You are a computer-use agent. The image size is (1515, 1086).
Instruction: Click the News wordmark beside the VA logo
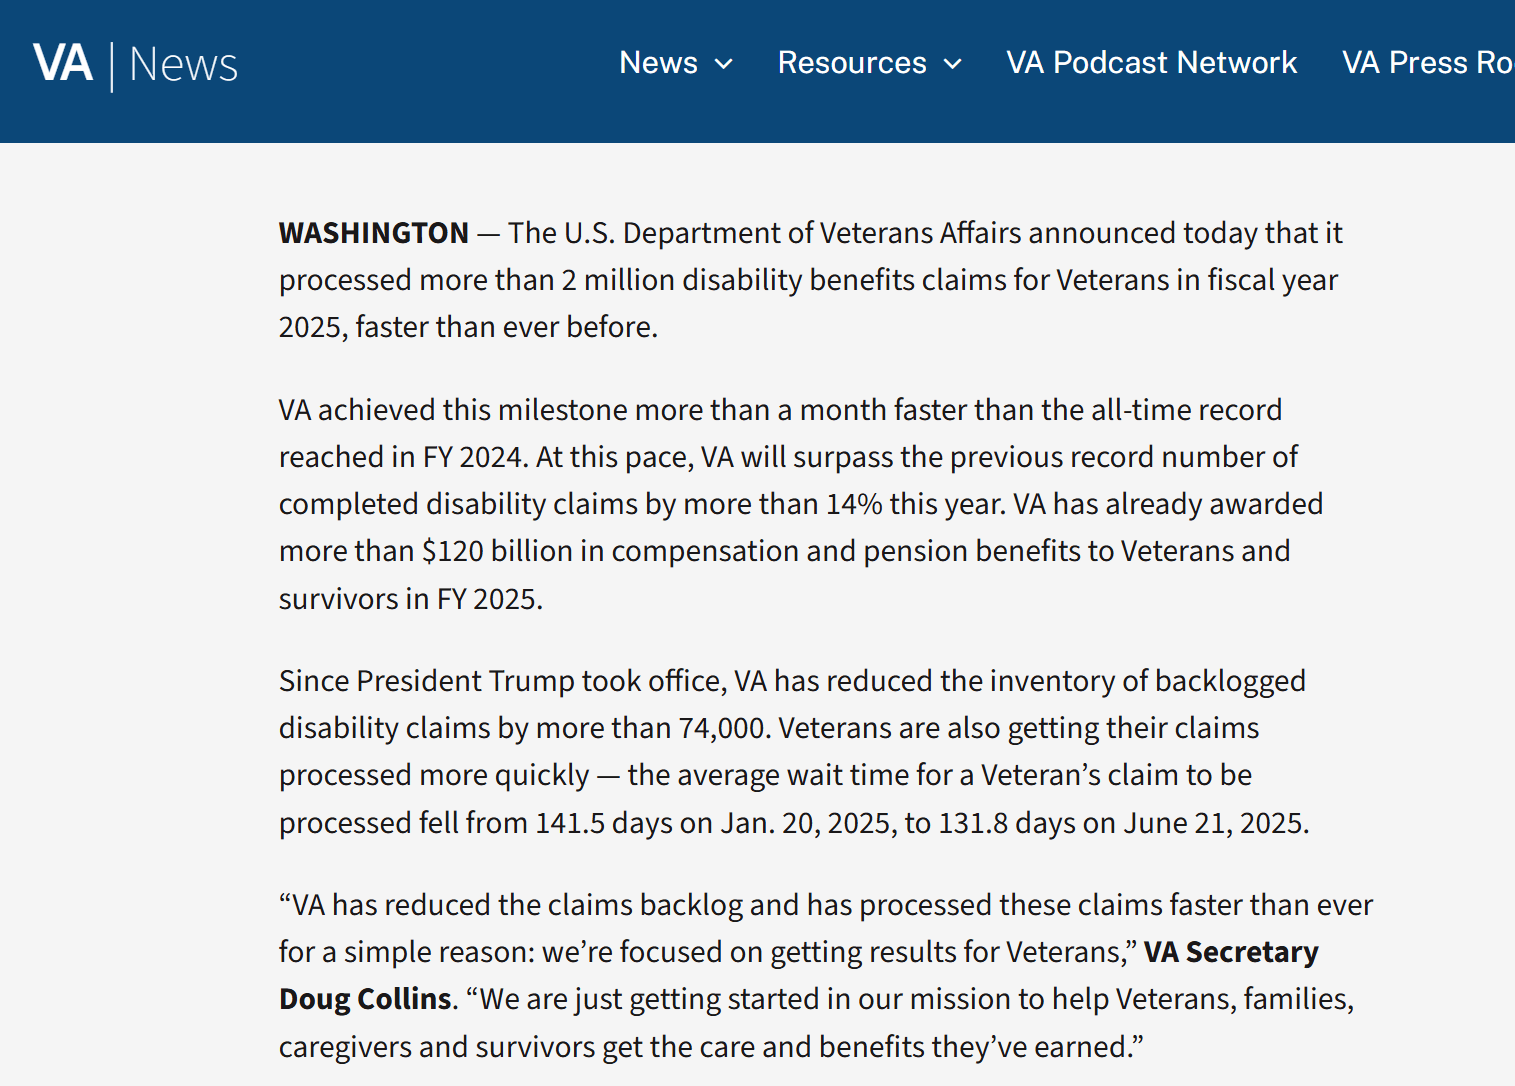[183, 63]
